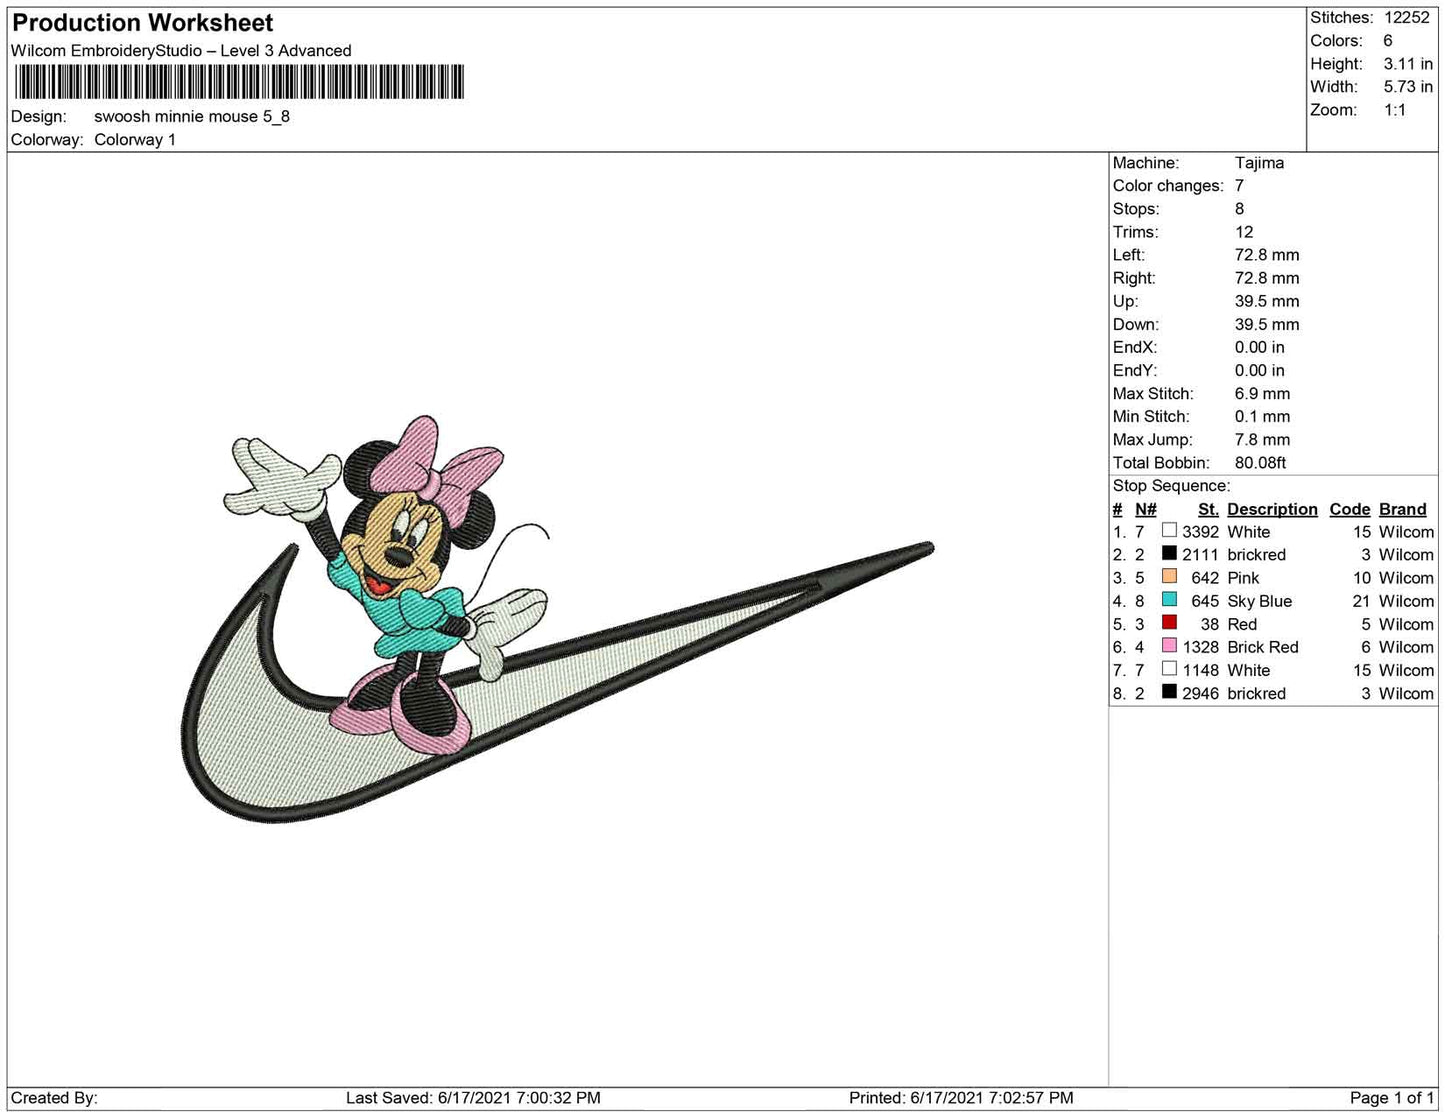
Task: Click the red swatch in stop row 5
Action: (x=1169, y=623)
